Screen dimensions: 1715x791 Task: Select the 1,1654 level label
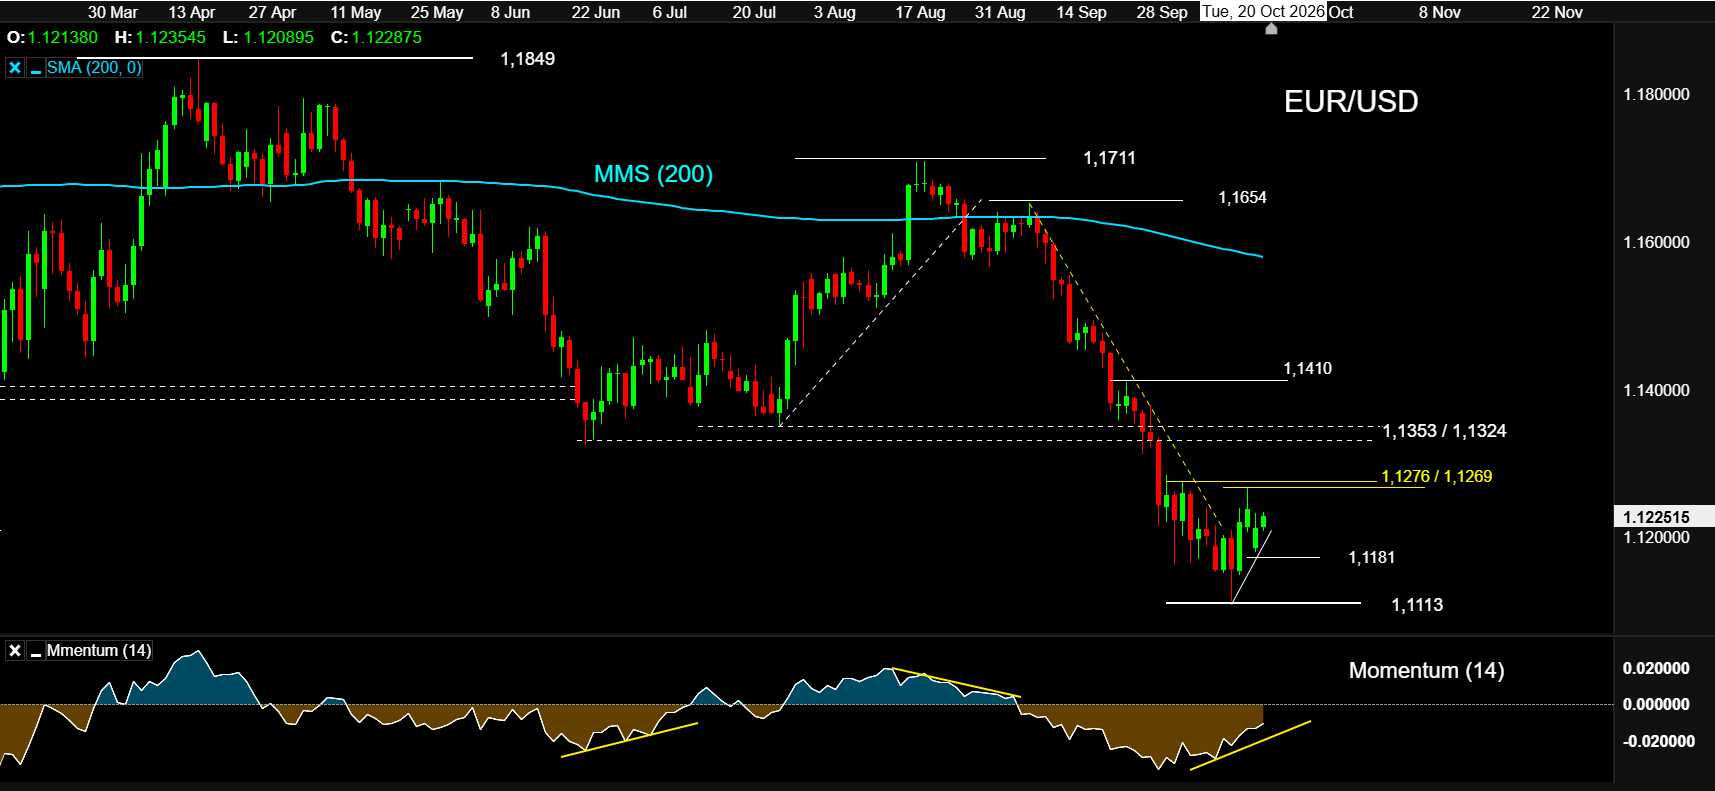pyautogui.click(x=1242, y=198)
